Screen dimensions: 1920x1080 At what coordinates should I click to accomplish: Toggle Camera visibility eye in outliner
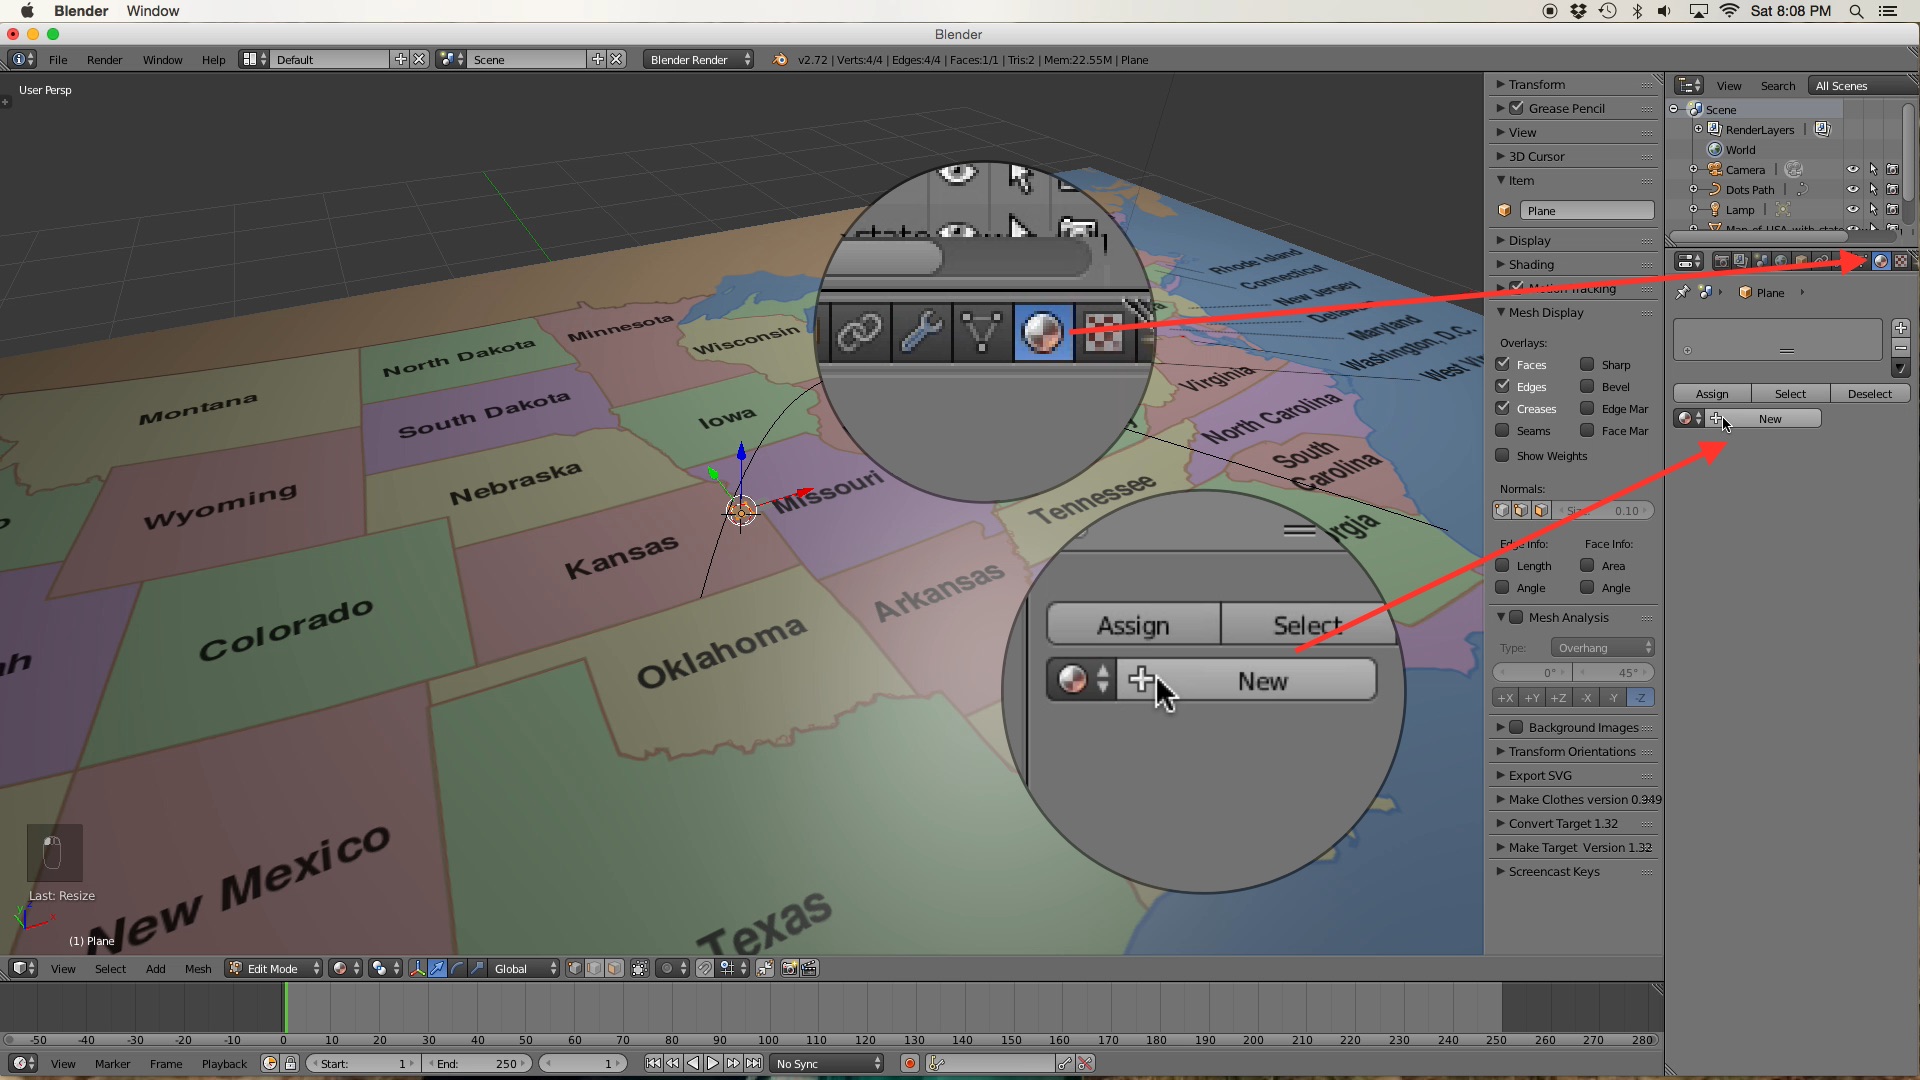1852,169
